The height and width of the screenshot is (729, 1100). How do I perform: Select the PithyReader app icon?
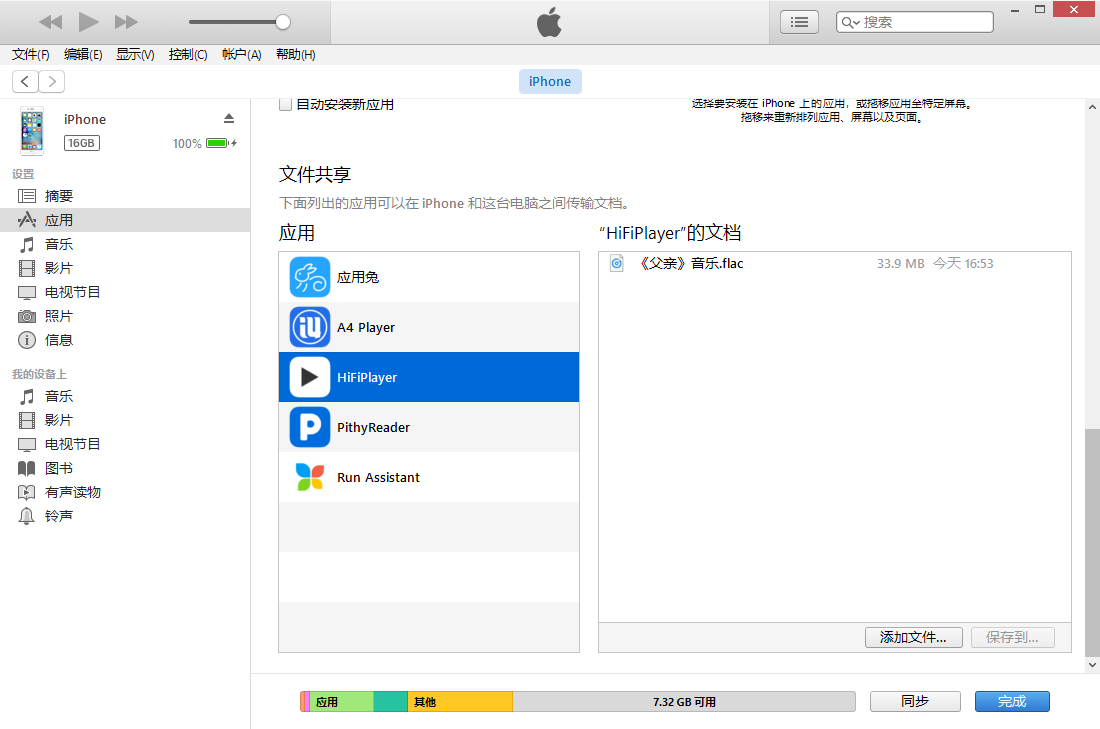click(309, 427)
